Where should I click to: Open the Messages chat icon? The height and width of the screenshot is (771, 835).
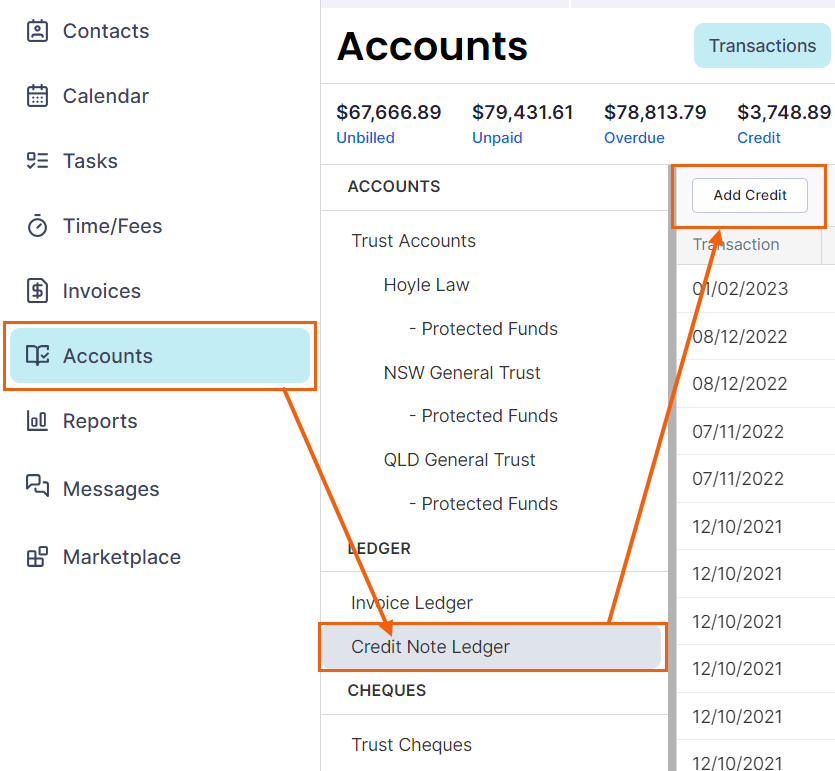click(x=37, y=486)
